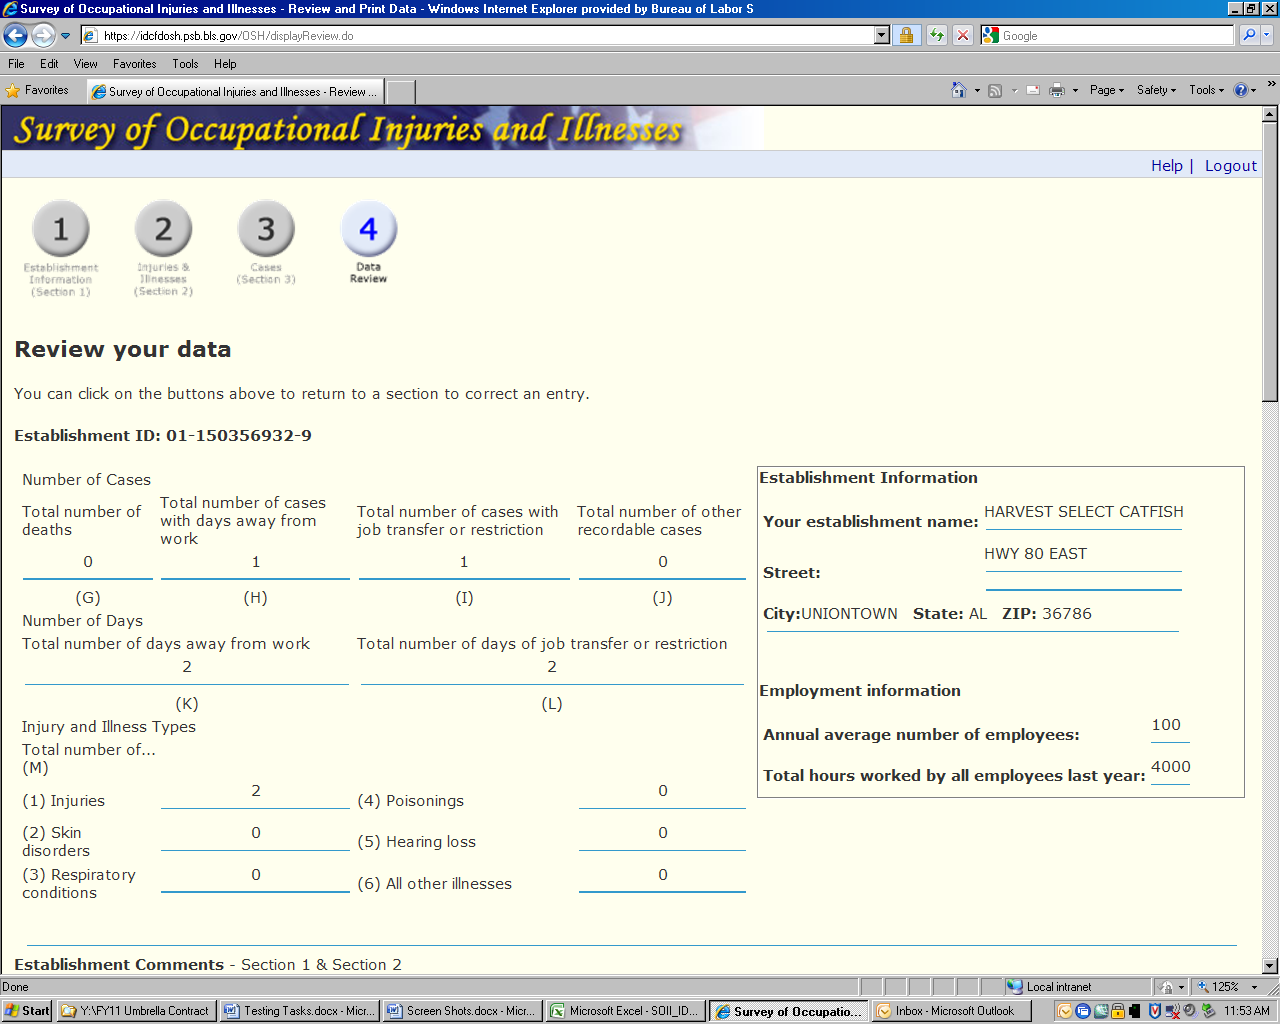Click the vertical scrollbar up arrow
Image resolution: width=1280 pixels, height=1024 pixels.
tap(1270, 114)
